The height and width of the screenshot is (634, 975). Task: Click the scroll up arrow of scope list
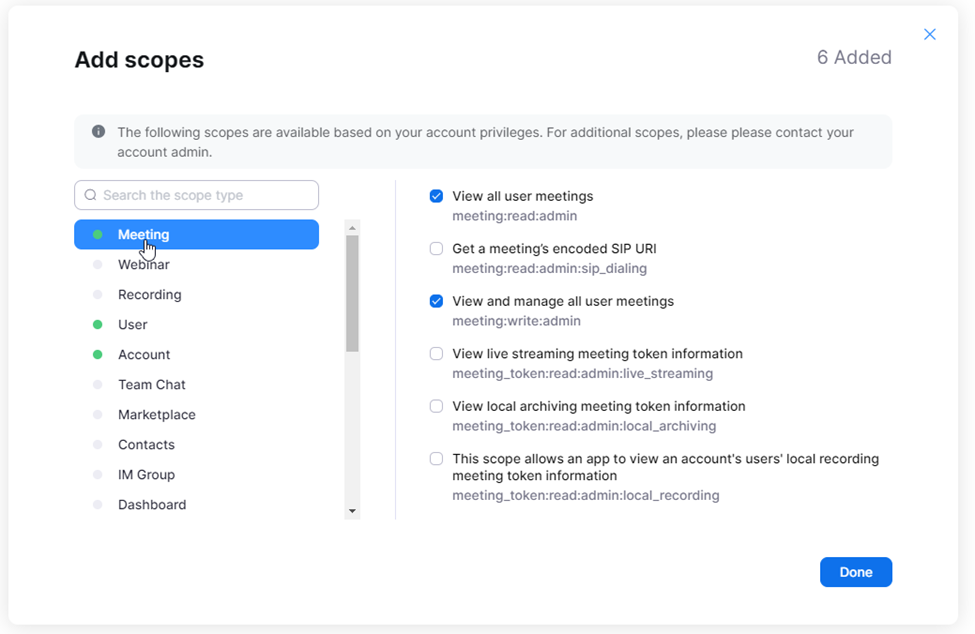click(353, 228)
